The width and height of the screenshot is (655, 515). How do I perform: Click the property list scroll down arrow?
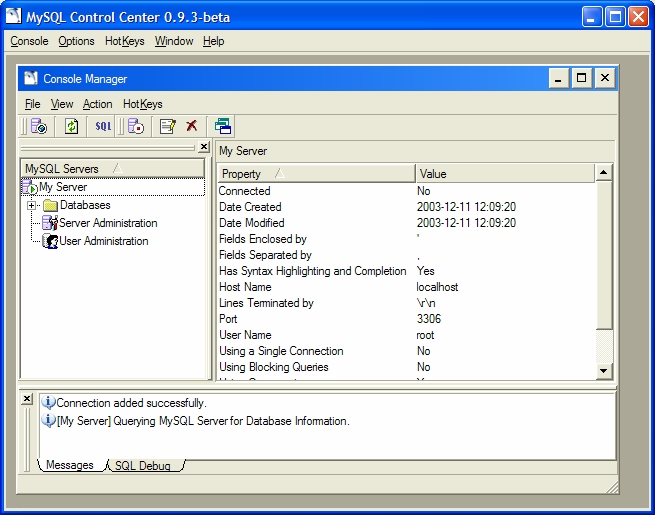point(604,370)
